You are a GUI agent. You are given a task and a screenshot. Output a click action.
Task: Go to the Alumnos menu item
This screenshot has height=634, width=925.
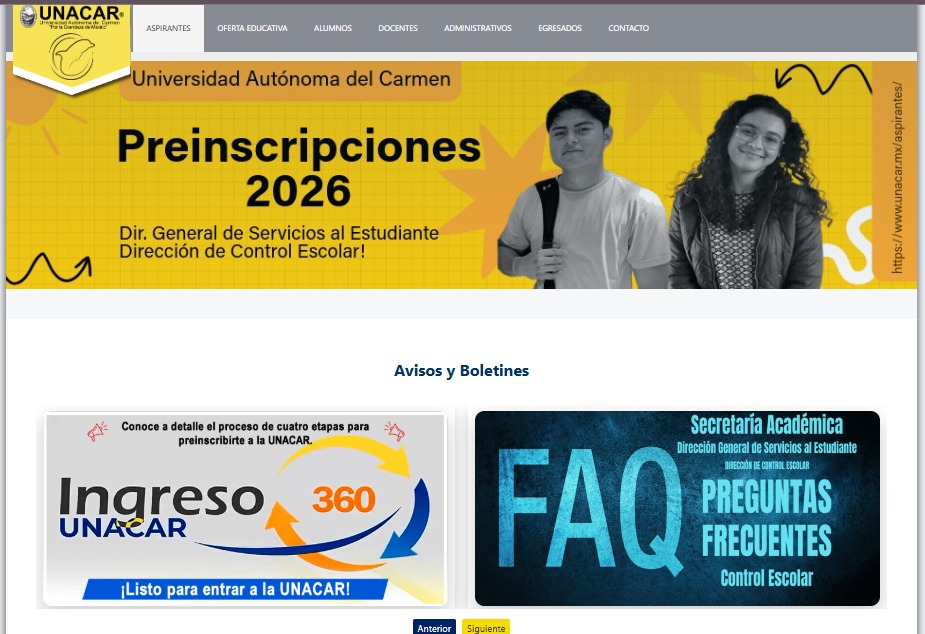(x=333, y=28)
